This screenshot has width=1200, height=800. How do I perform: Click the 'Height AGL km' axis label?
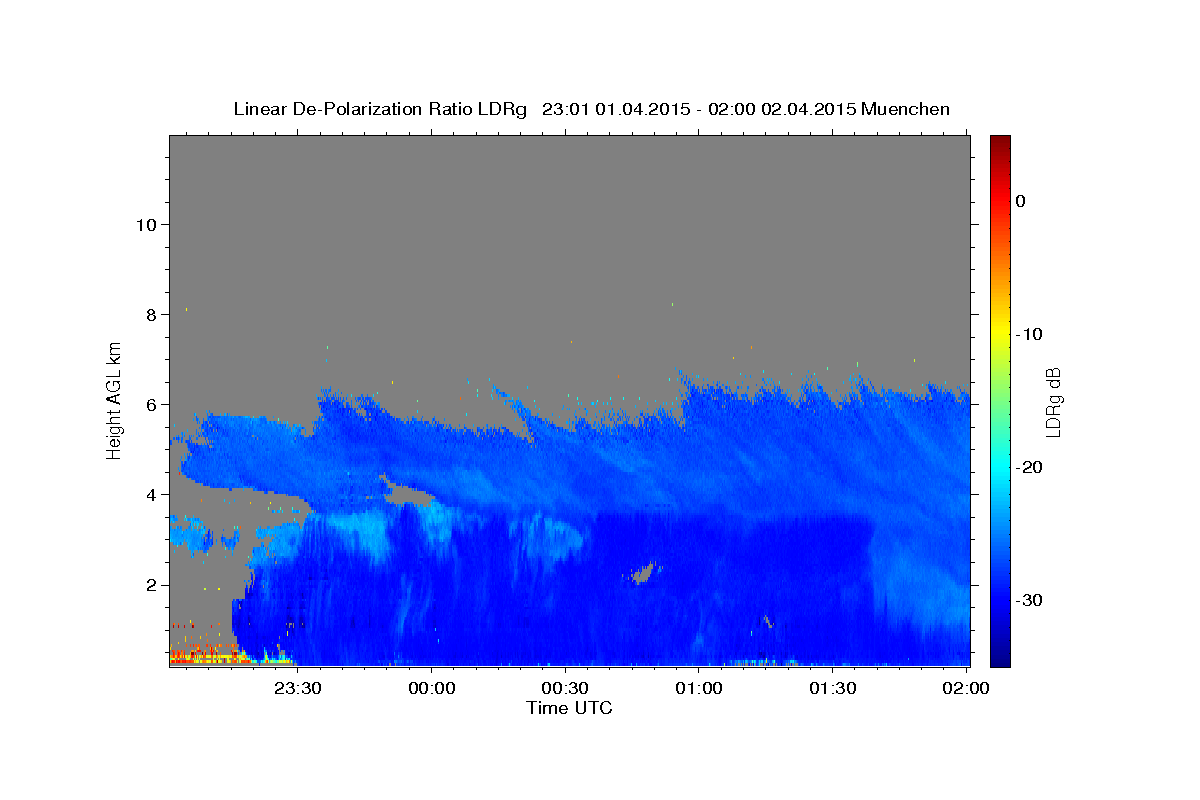[114, 400]
